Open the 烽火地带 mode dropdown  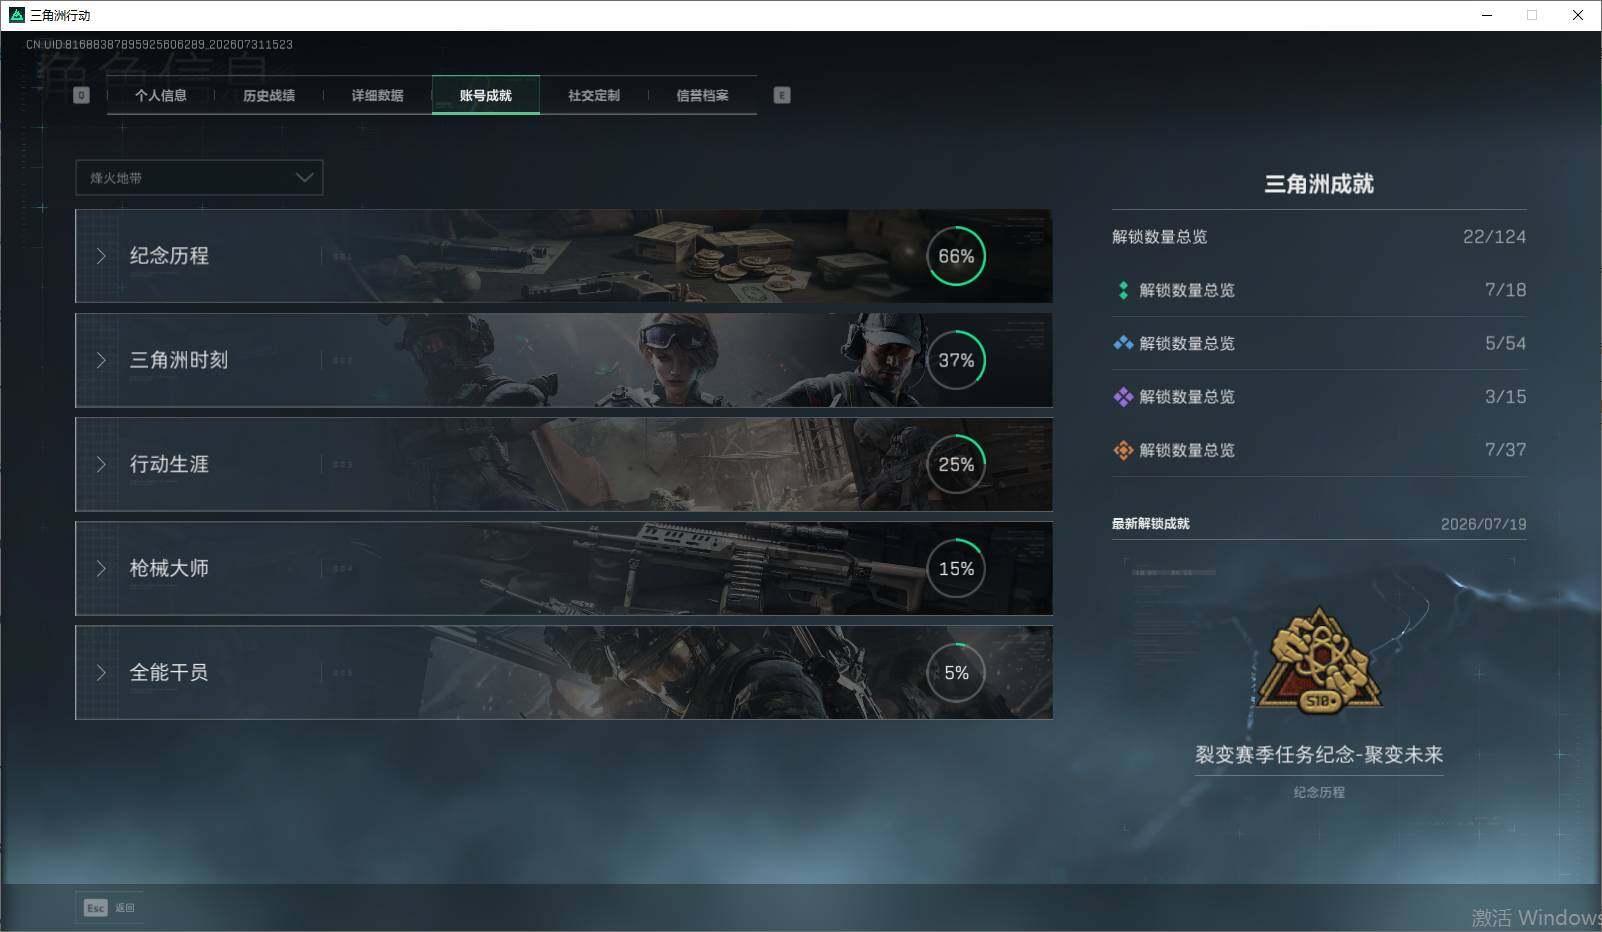click(199, 178)
